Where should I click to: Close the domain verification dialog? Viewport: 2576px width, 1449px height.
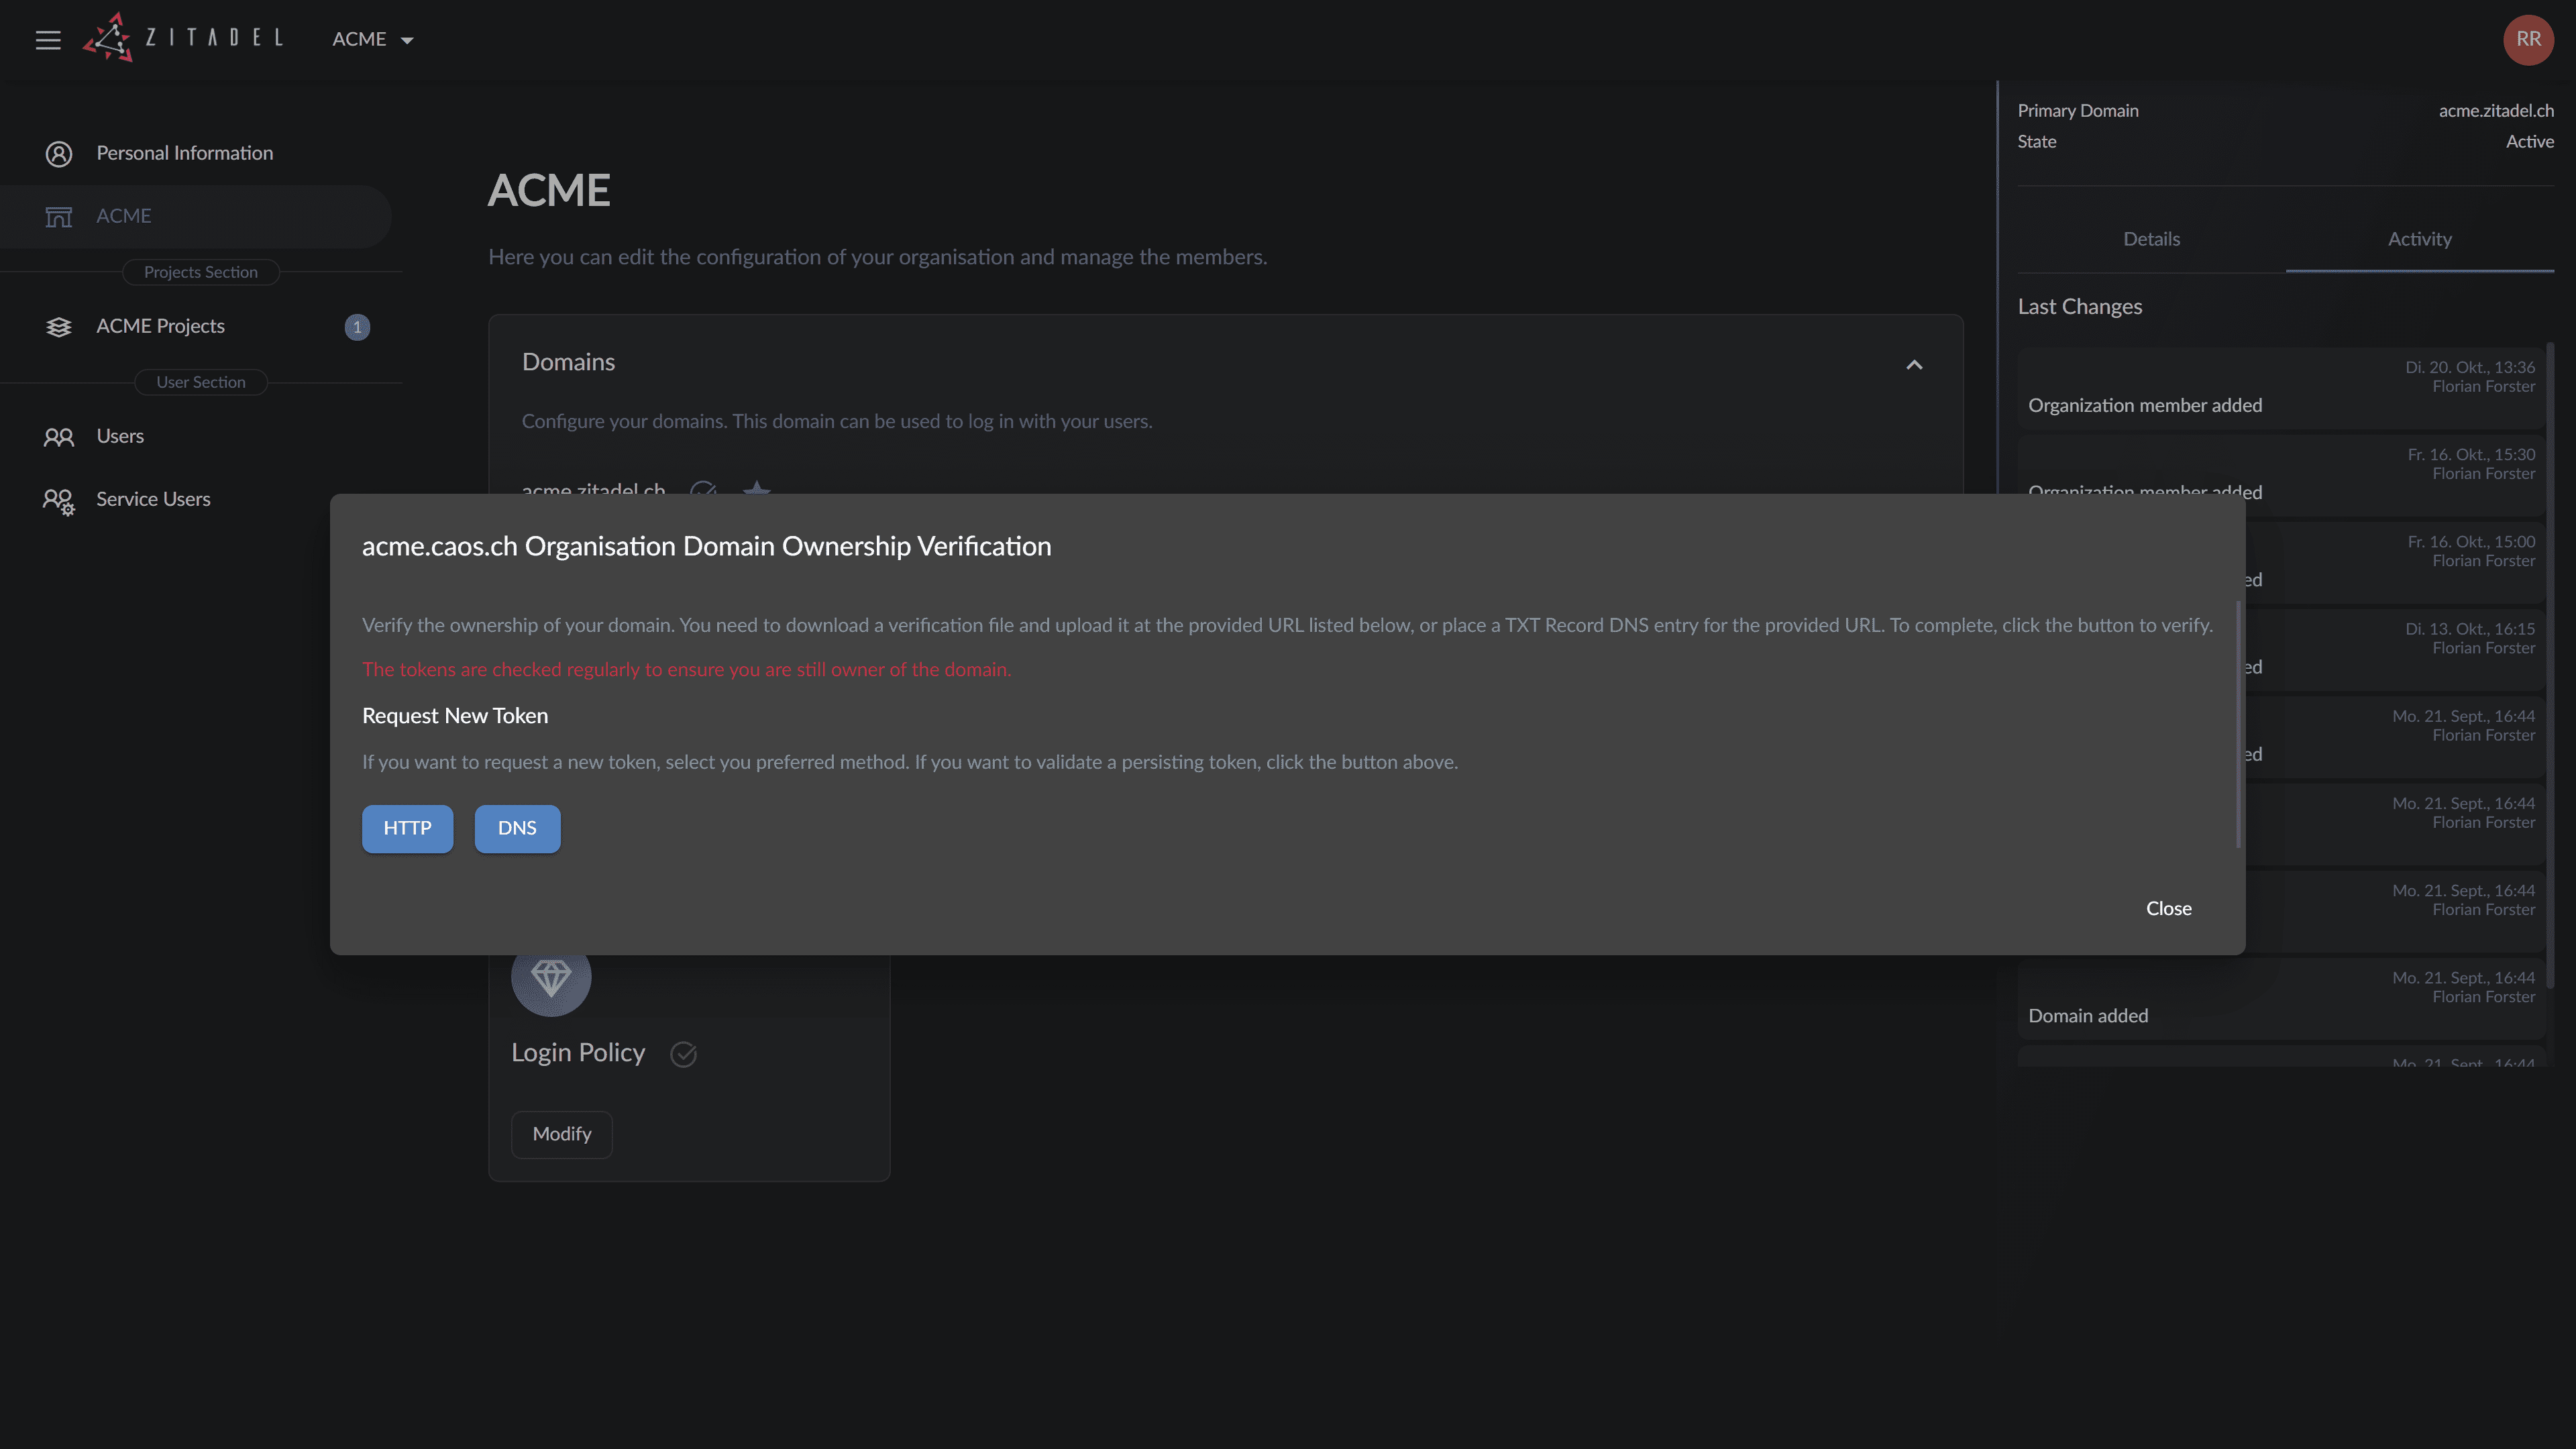click(x=2168, y=908)
